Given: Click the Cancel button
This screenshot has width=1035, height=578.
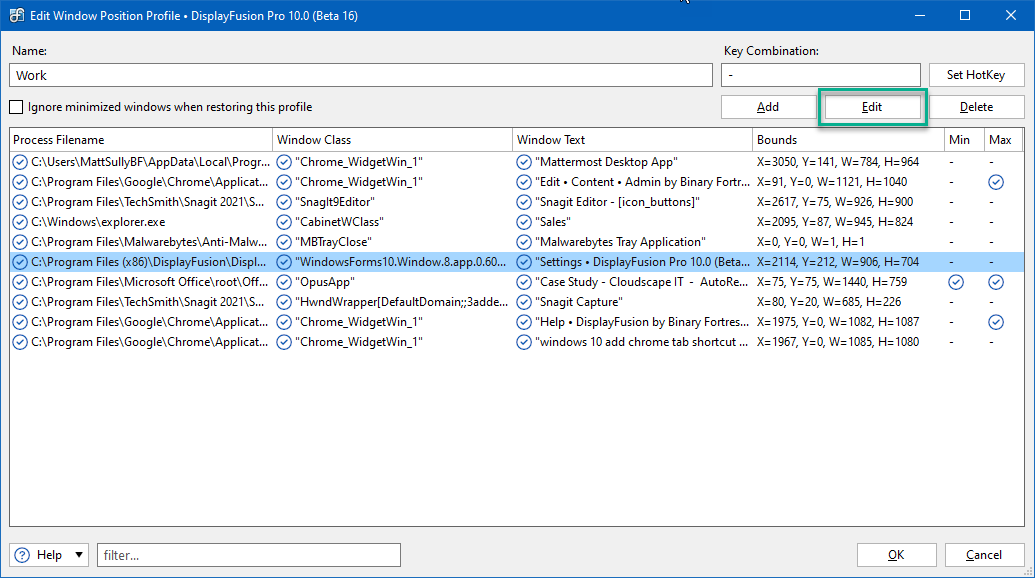Looking at the screenshot, I should (x=984, y=555).
